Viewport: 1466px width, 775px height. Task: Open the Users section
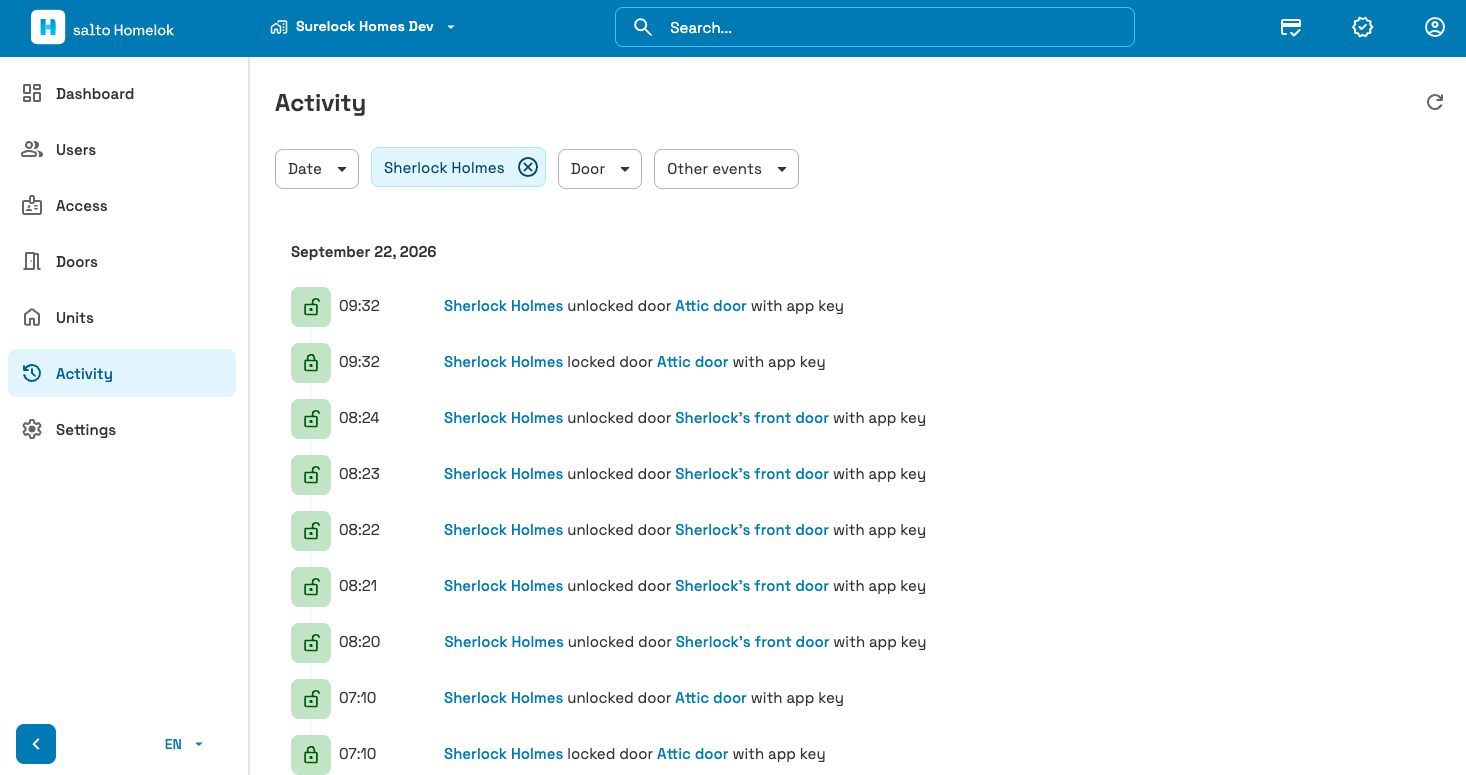122,150
